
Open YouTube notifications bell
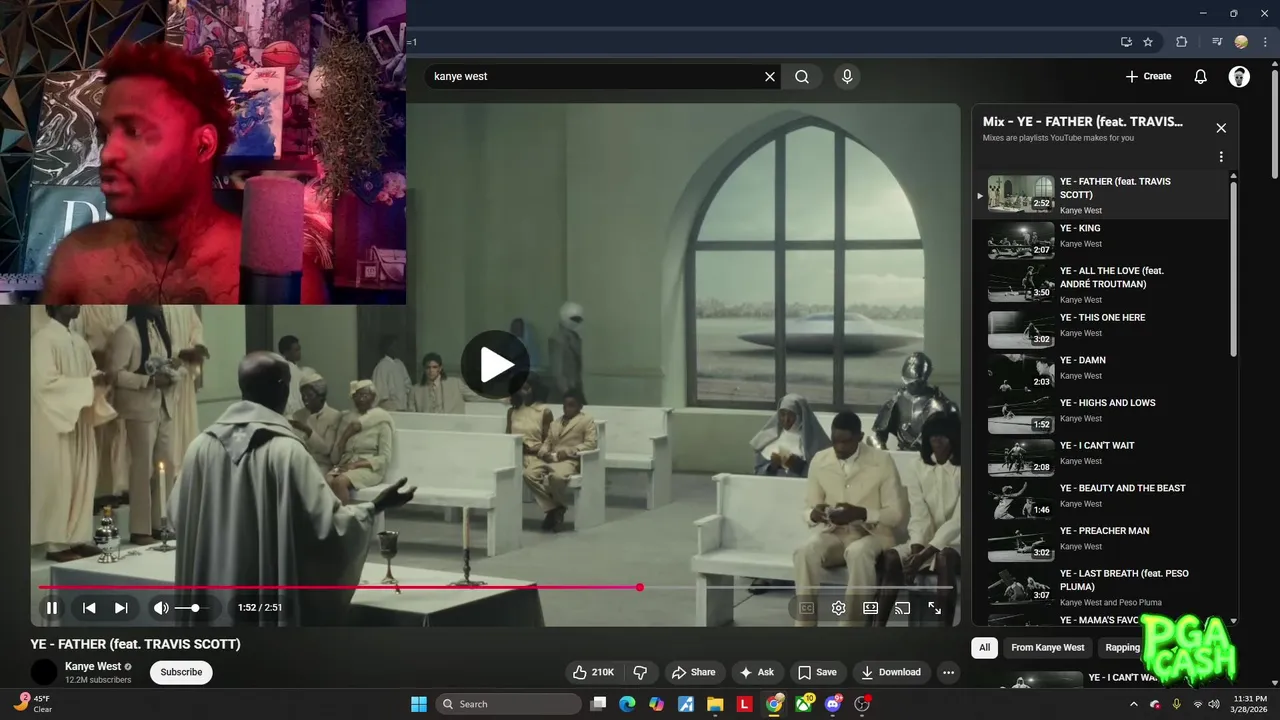(1201, 76)
